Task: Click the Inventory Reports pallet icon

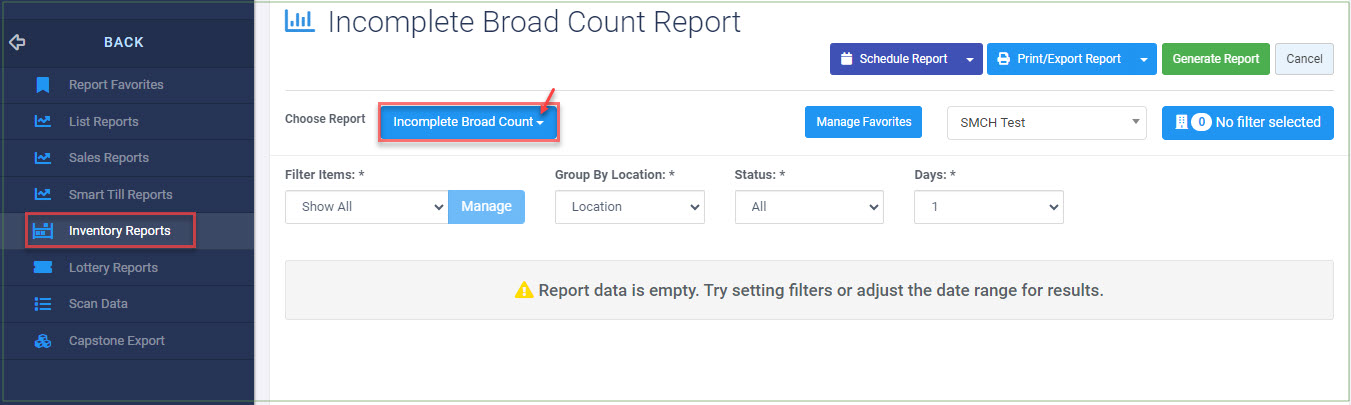Action: [43, 231]
